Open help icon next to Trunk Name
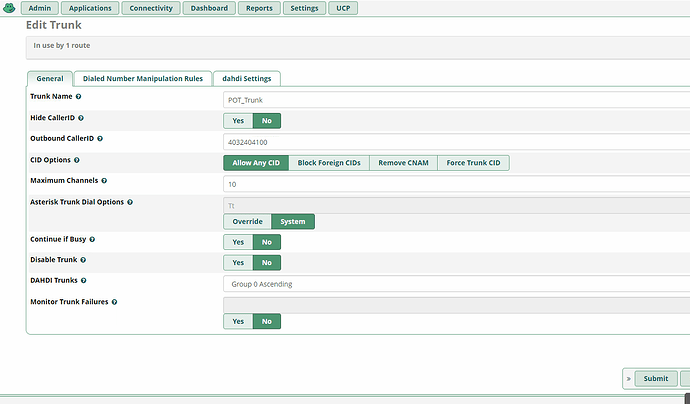Viewport: 690px width, 404px height. click(x=78, y=96)
